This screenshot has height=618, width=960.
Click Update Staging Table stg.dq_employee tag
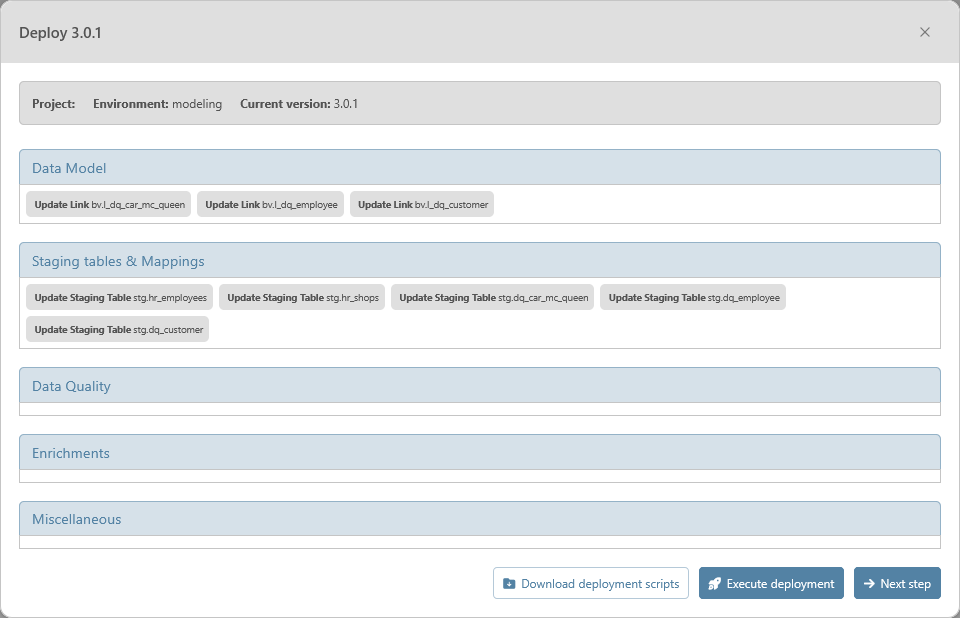tap(693, 298)
